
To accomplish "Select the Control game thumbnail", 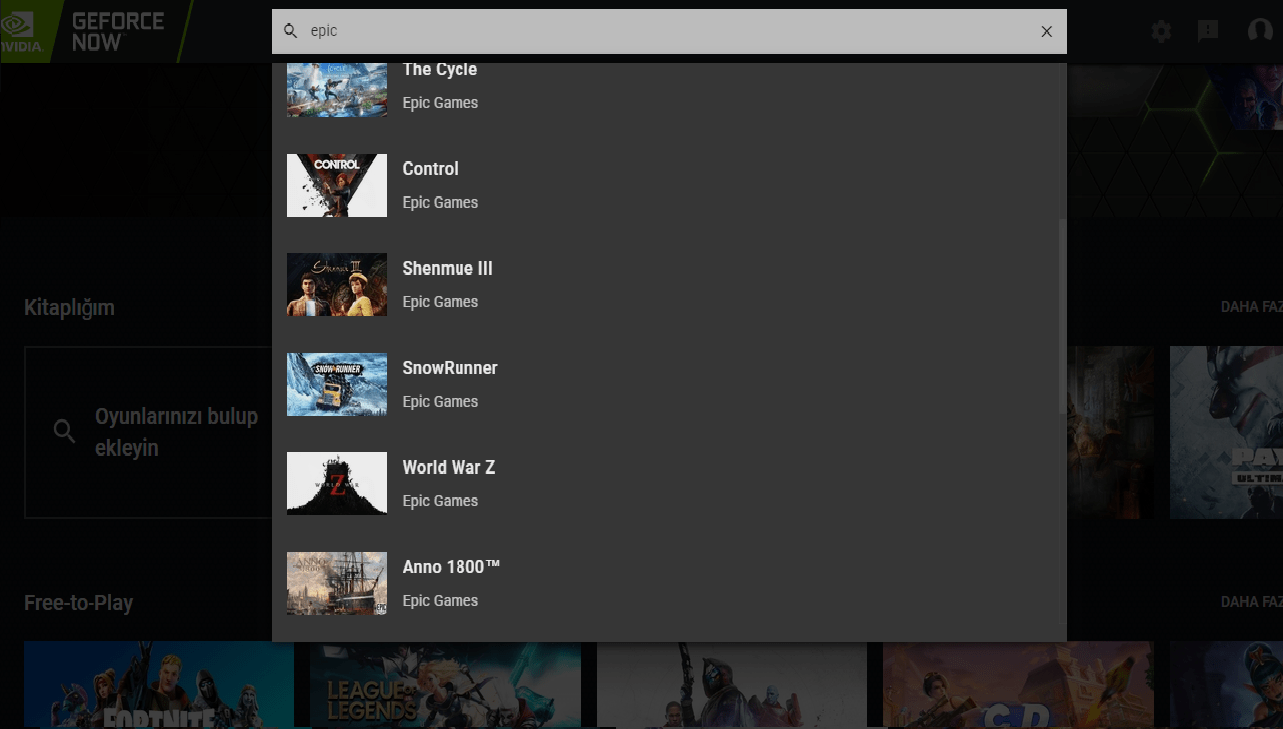I will pos(337,185).
